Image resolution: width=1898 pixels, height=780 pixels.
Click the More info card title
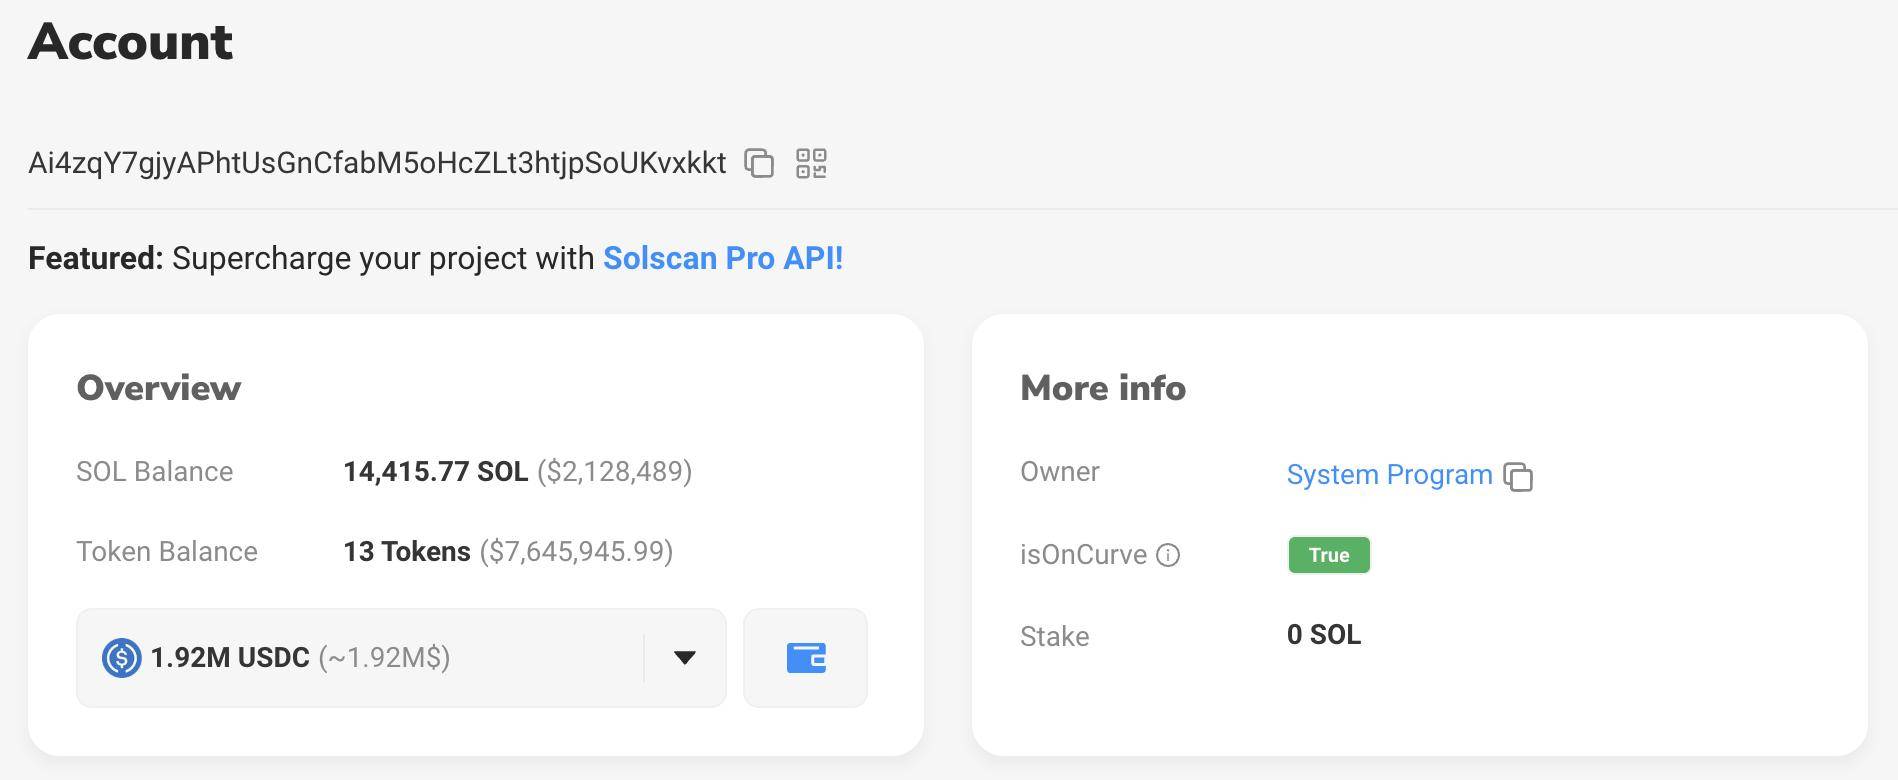click(x=1103, y=388)
